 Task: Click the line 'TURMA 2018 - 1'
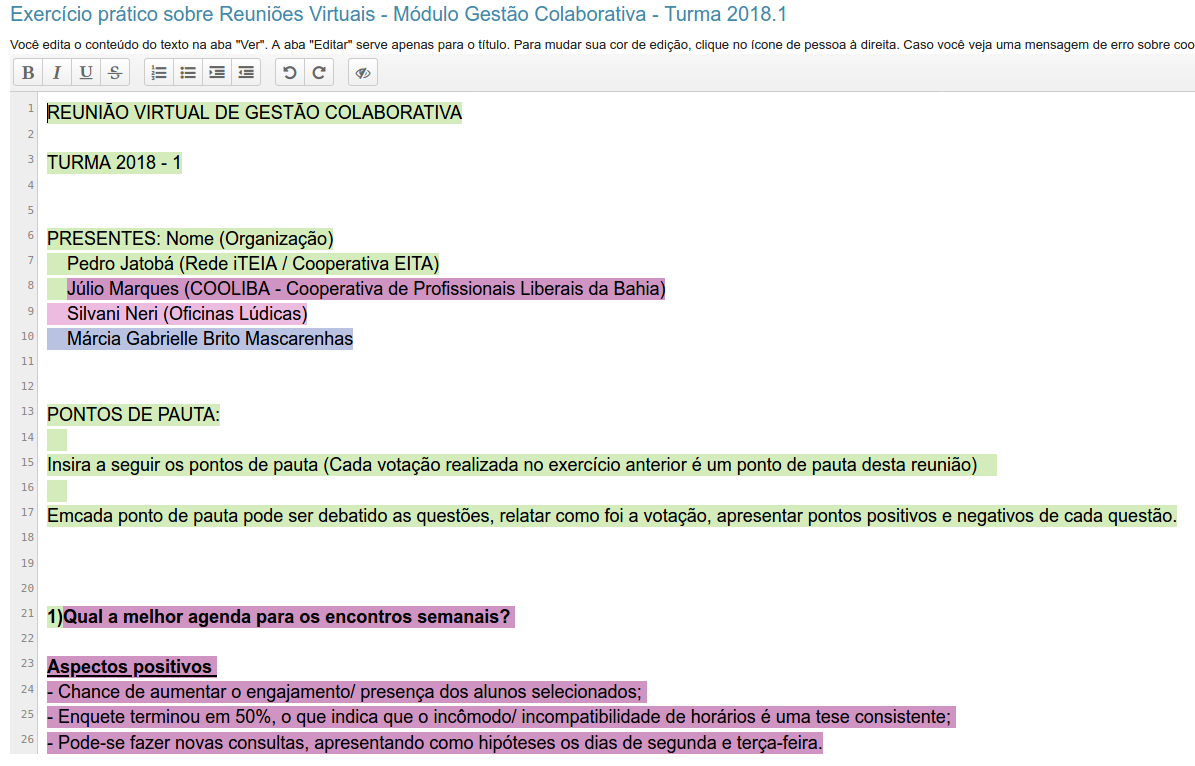(114, 162)
